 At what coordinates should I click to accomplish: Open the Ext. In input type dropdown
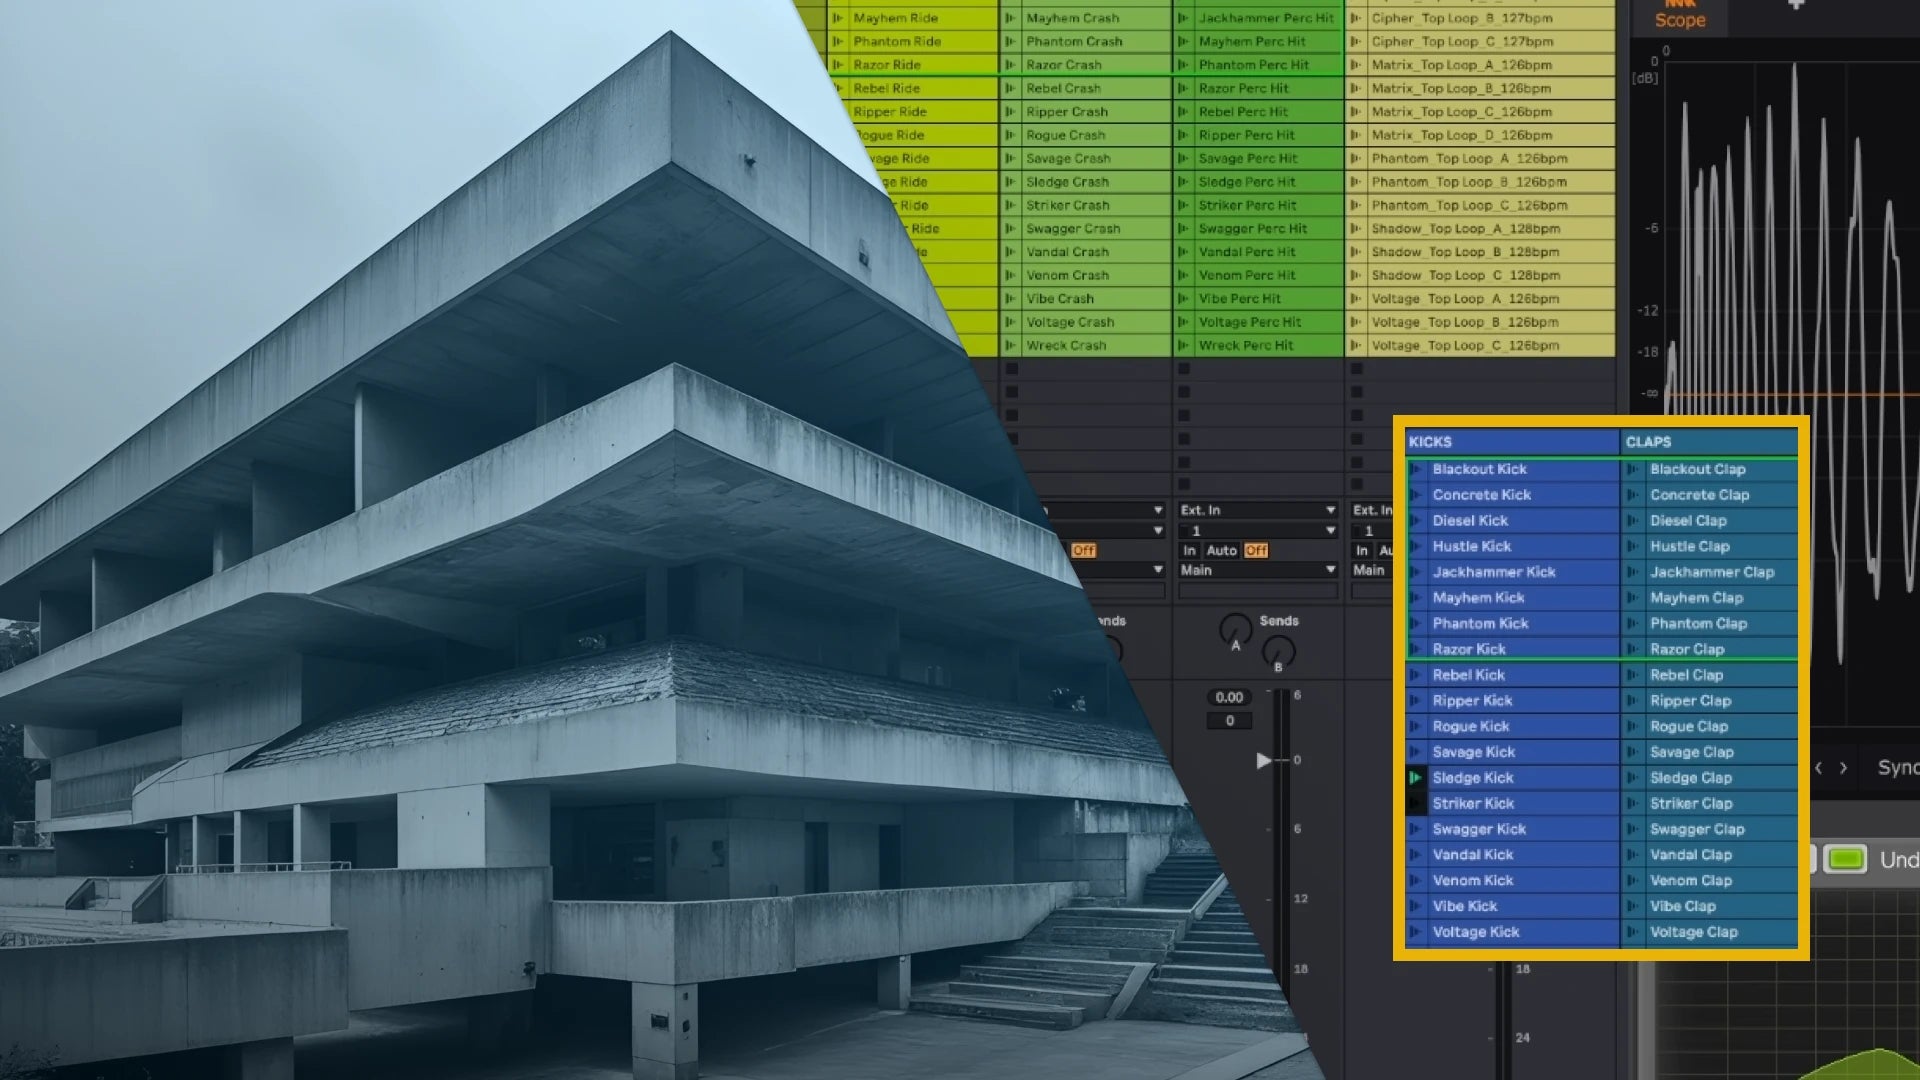point(1257,510)
